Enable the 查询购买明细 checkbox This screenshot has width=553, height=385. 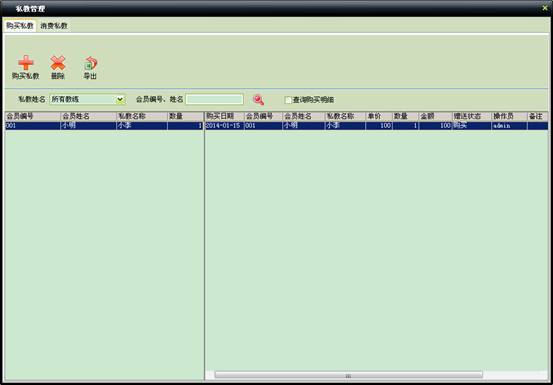coord(288,100)
